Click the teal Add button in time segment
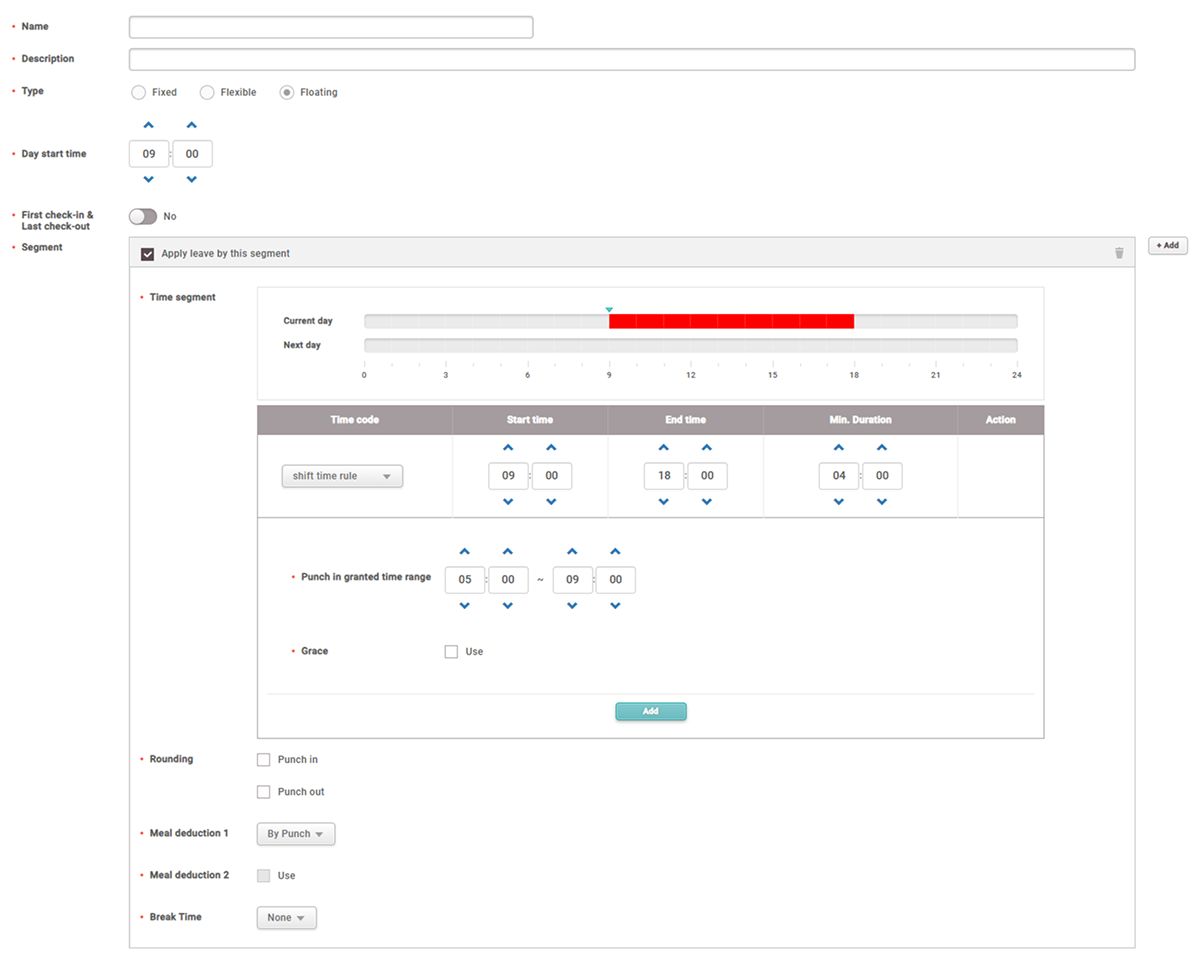 point(651,712)
